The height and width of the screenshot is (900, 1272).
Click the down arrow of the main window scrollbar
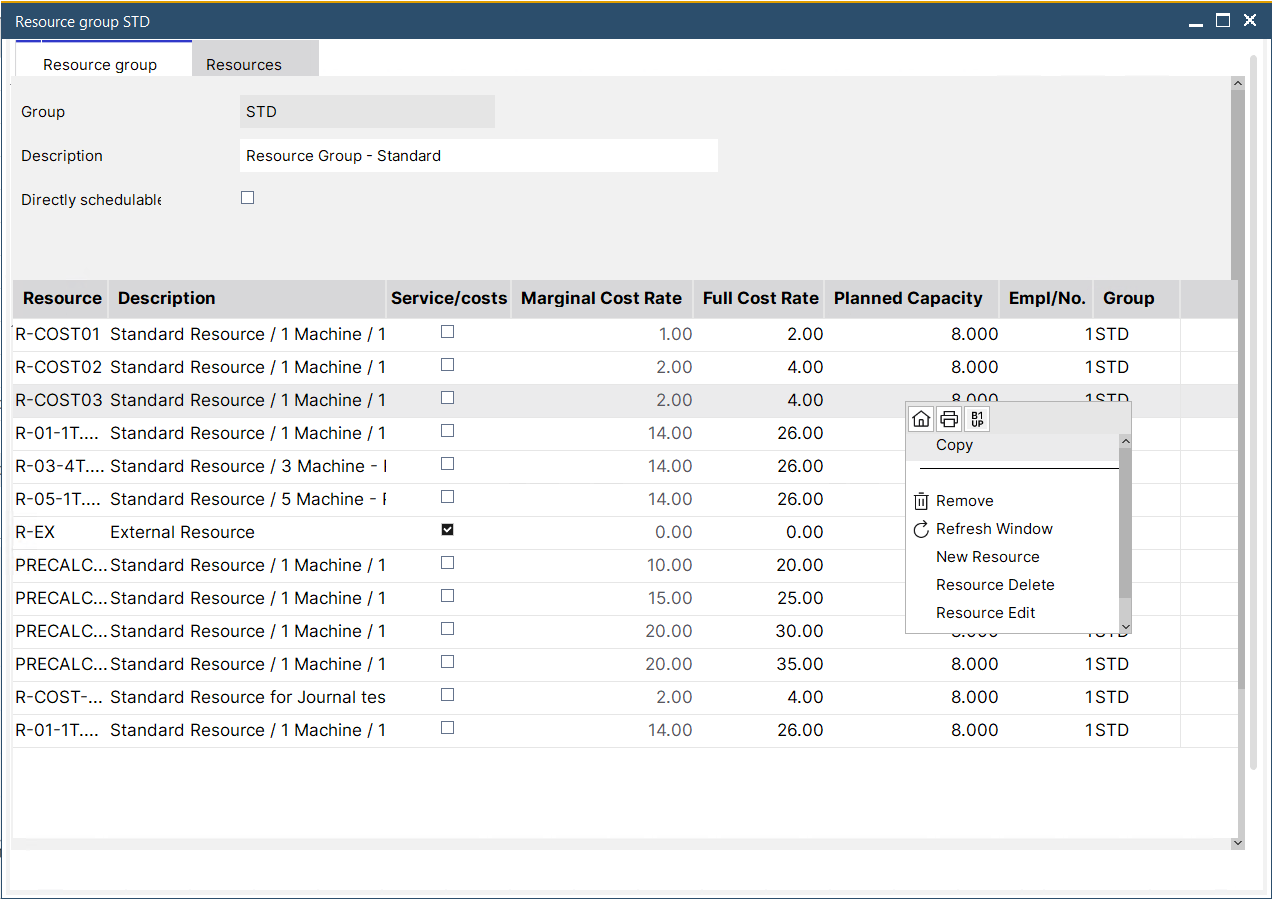[1237, 843]
